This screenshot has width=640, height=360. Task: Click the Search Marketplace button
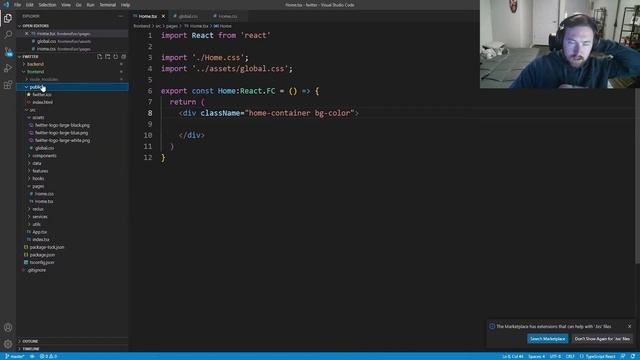click(x=547, y=339)
